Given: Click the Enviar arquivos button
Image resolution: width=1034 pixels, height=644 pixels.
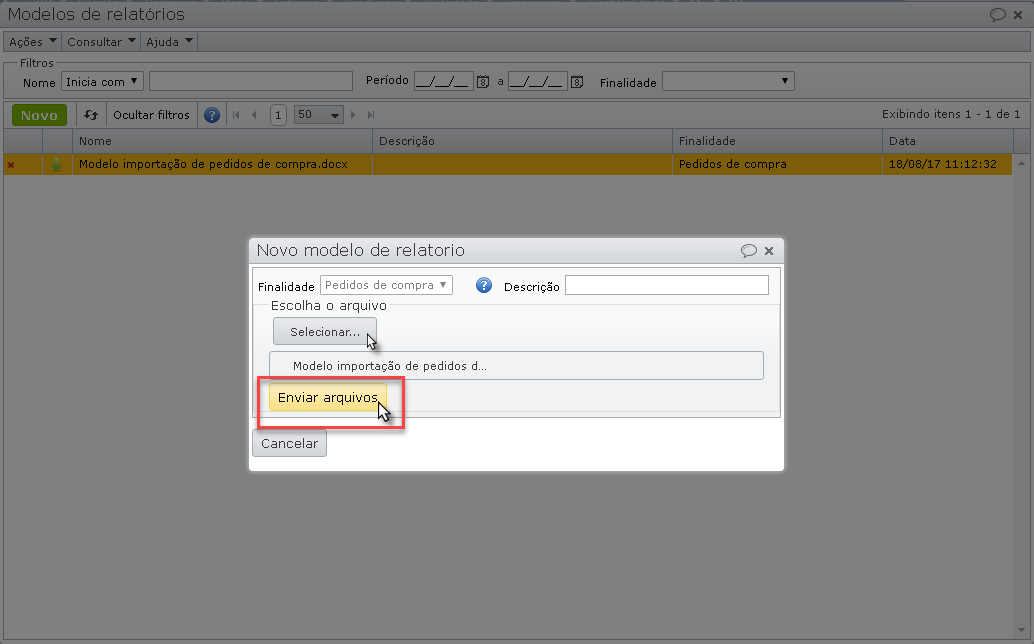Looking at the screenshot, I should click(x=328, y=397).
